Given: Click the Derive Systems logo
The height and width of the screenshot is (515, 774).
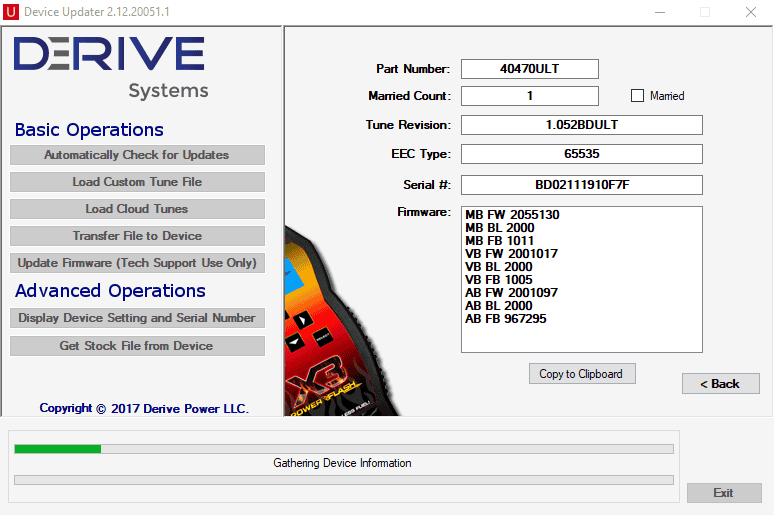Looking at the screenshot, I should (x=111, y=68).
